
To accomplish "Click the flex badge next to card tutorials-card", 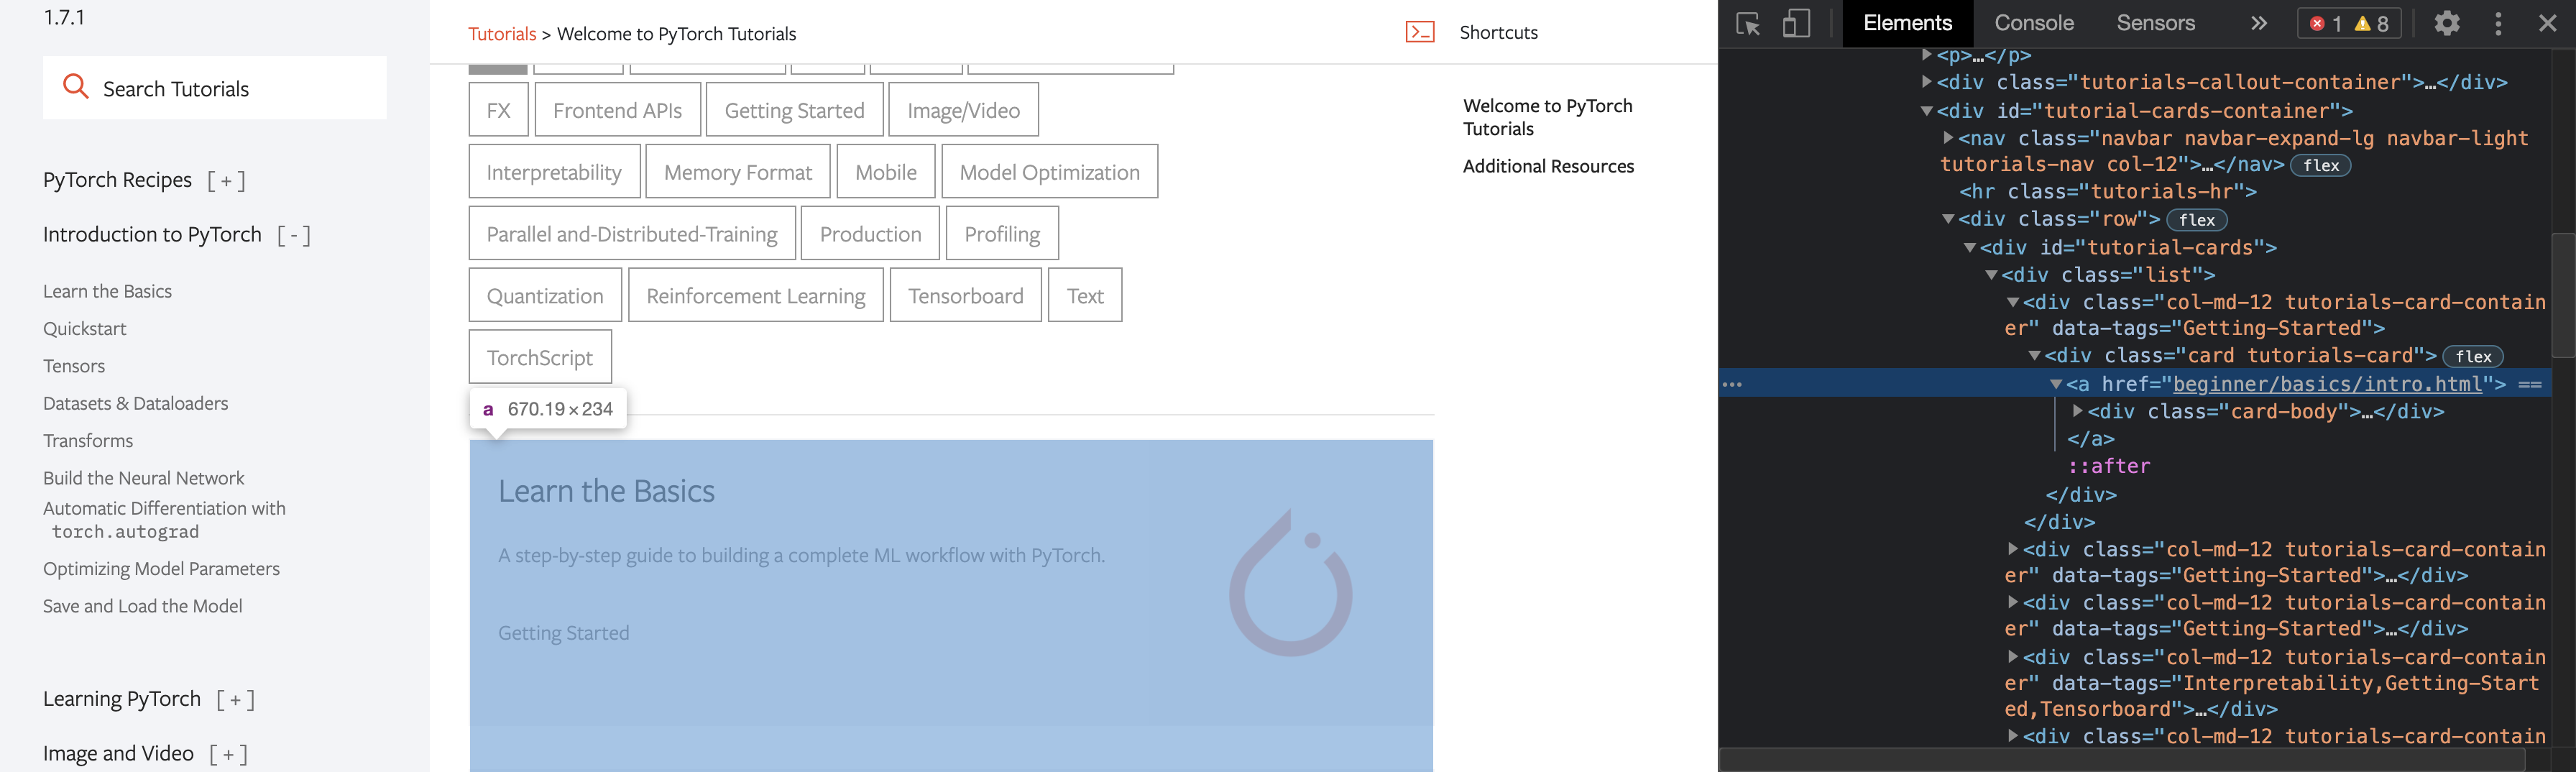I will (x=2473, y=357).
